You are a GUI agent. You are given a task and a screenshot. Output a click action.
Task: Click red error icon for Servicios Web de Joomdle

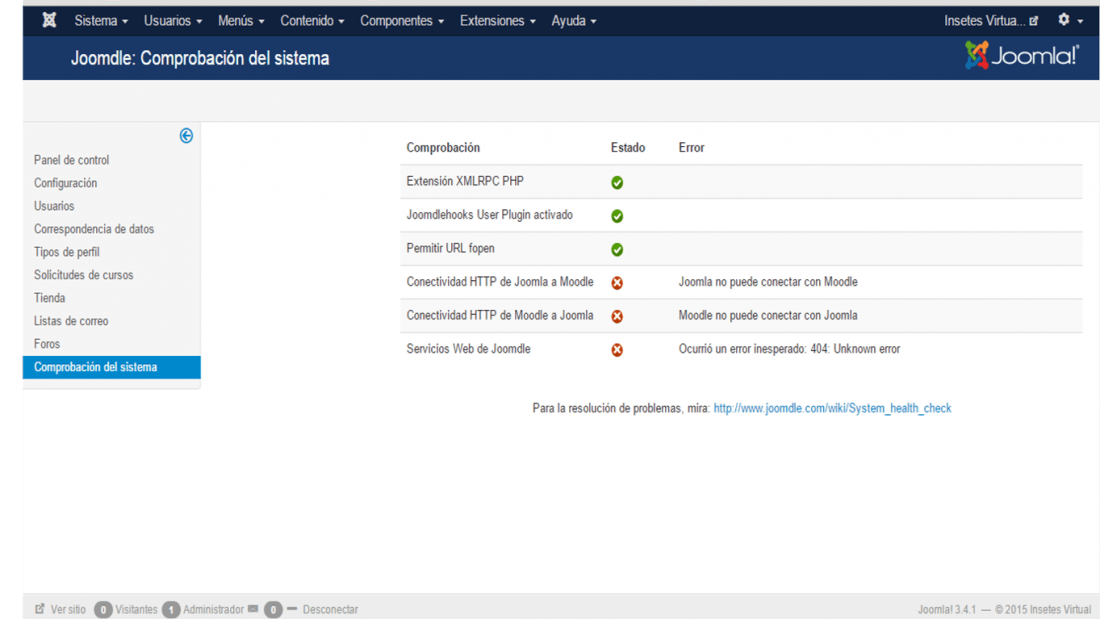pos(617,350)
